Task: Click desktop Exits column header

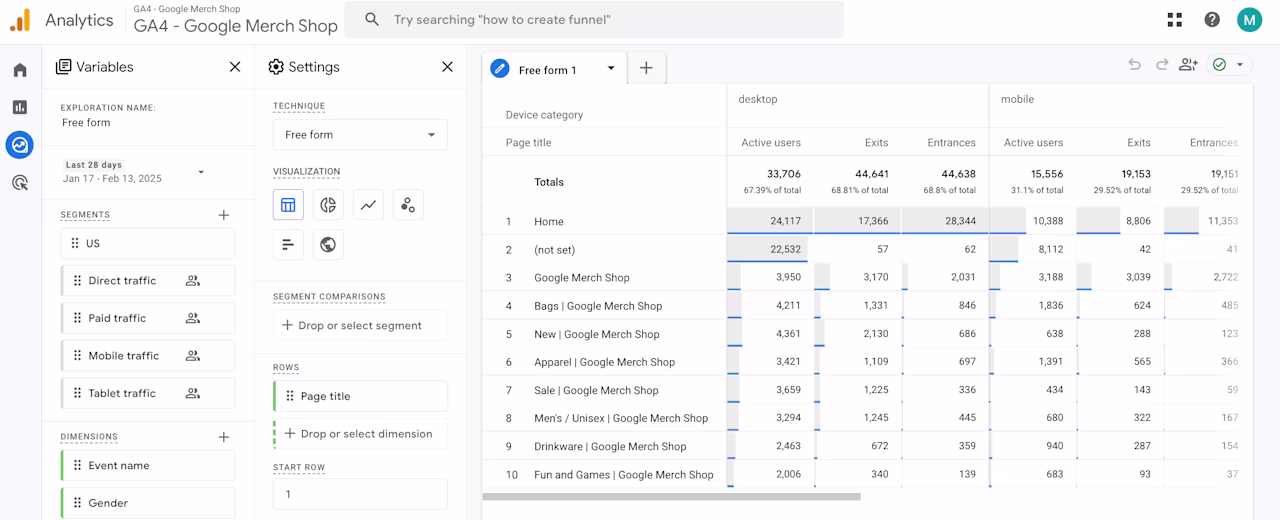Action: [x=876, y=143]
